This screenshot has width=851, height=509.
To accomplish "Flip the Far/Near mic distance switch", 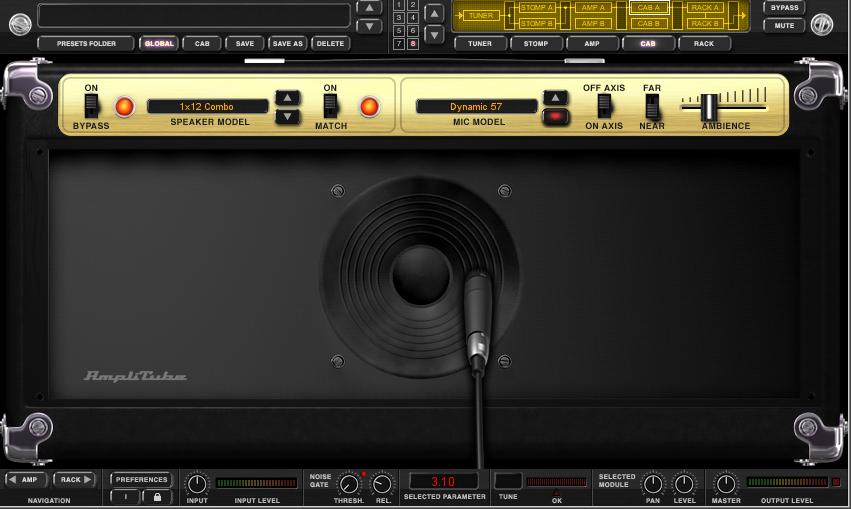I will click(x=652, y=106).
